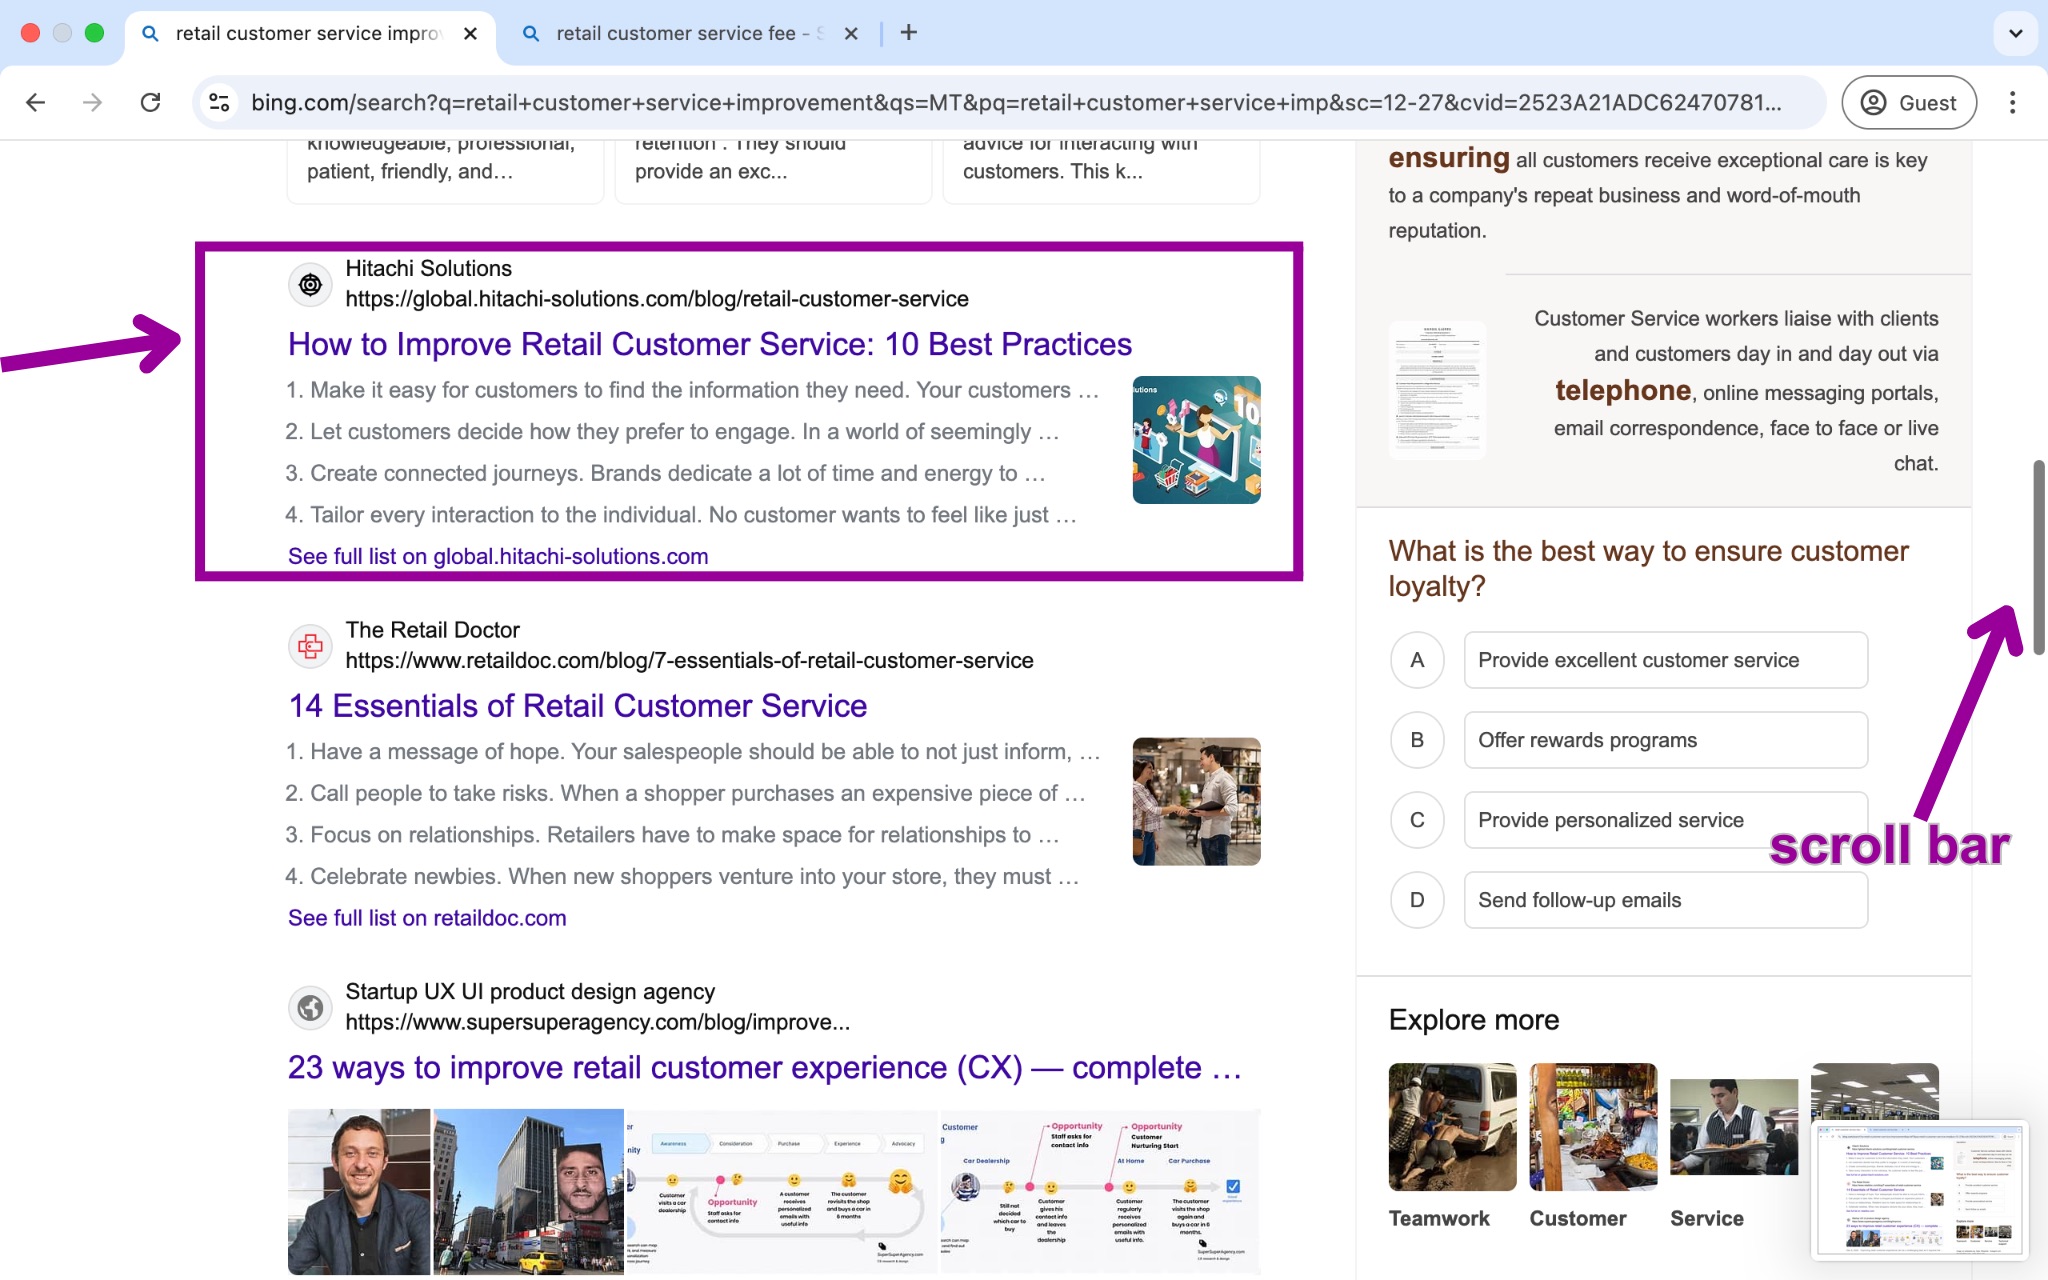Click the Hitachi Solutions blog URL text
This screenshot has width=2048, height=1280.
coord(657,299)
